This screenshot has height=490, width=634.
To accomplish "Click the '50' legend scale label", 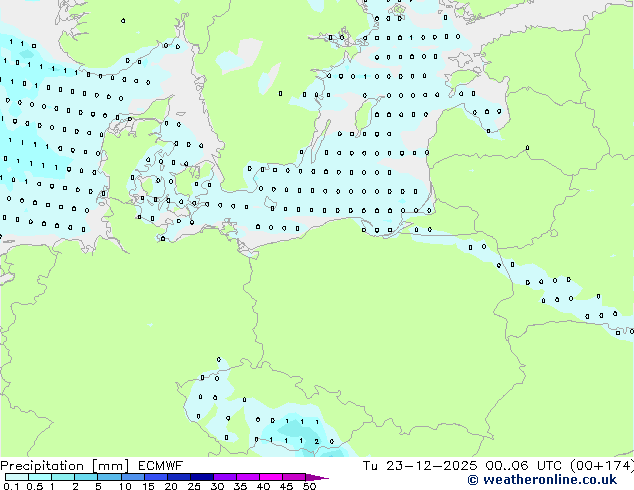I will (309, 486).
